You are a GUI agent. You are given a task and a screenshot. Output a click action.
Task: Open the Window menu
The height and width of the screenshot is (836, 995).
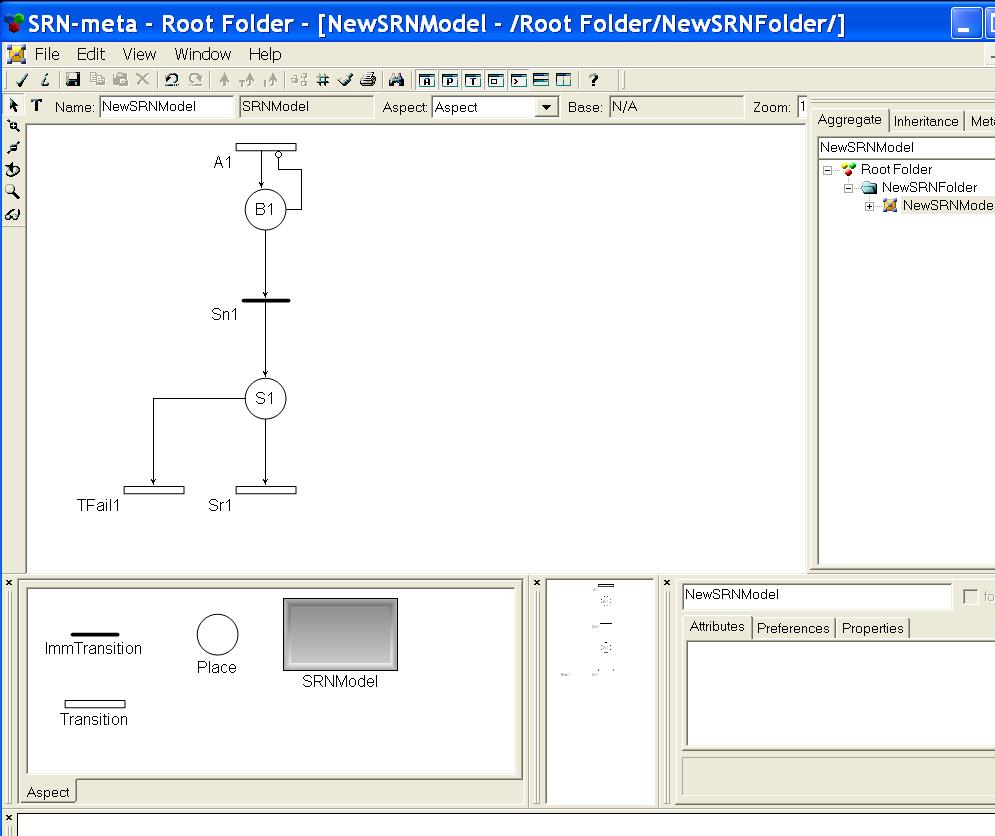[x=202, y=54]
